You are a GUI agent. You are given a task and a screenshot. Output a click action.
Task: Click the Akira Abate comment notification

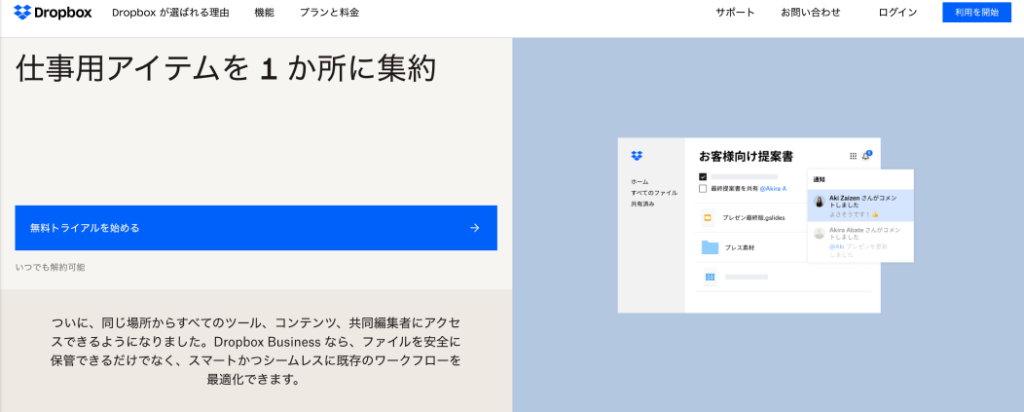point(860,242)
